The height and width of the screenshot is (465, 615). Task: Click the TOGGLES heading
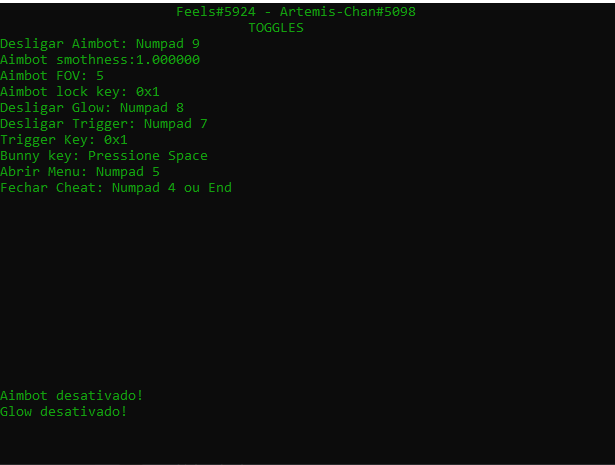[x=276, y=28]
